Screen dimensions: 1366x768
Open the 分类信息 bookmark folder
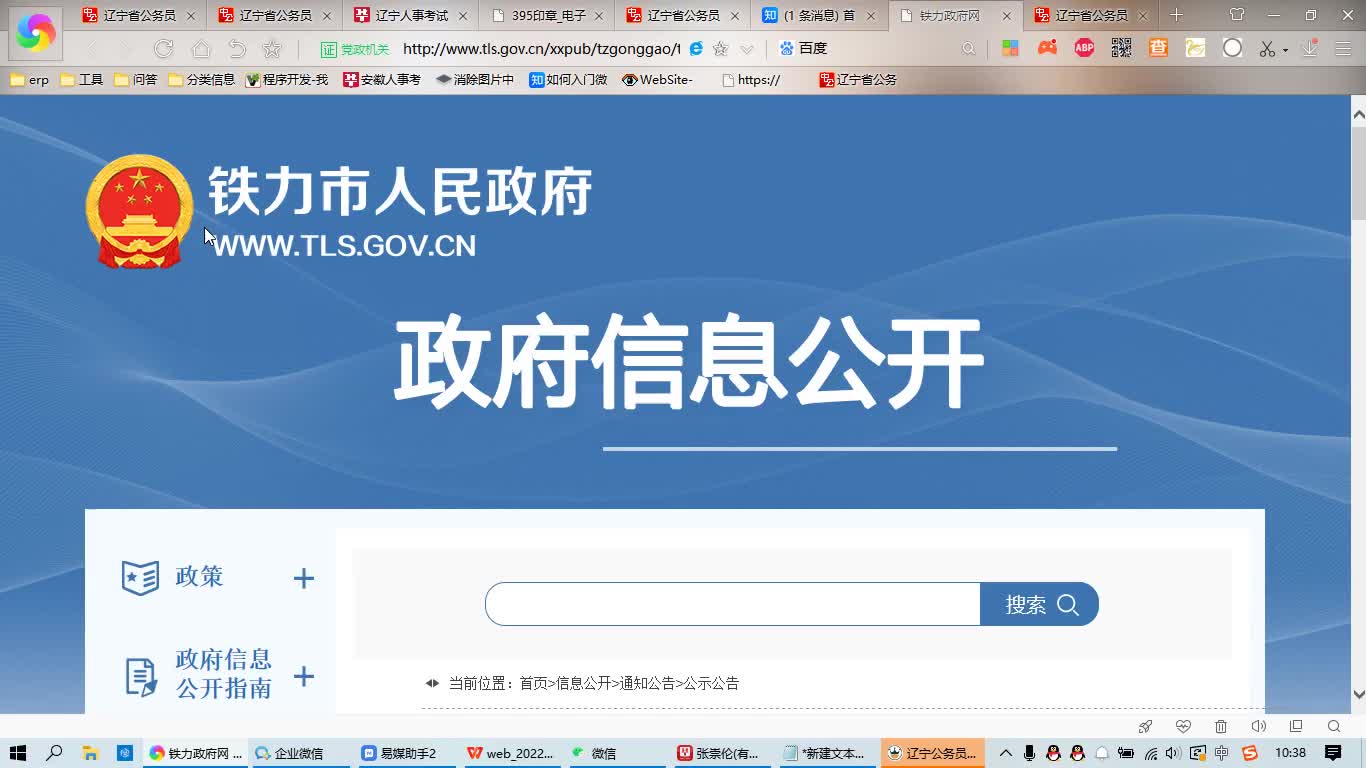tap(201, 80)
